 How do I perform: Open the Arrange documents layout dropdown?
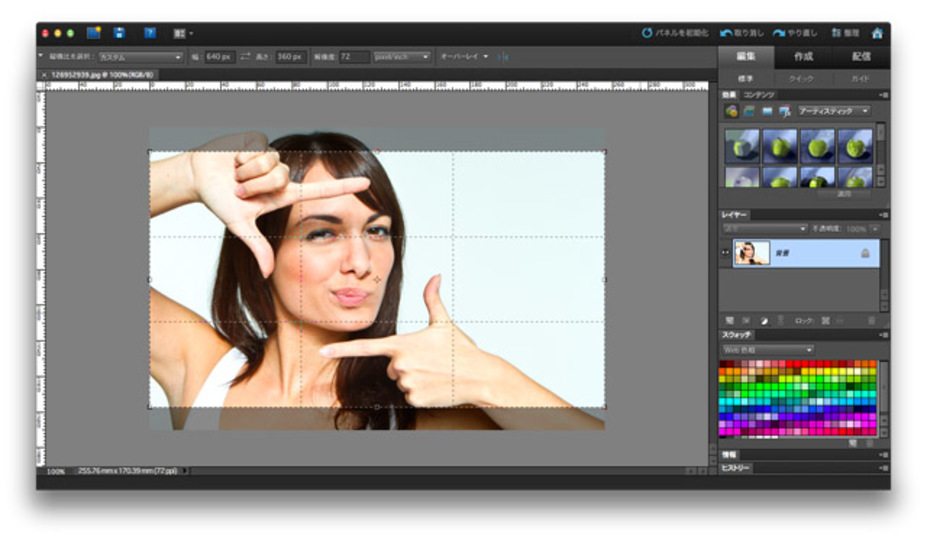[x=183, y=34]
